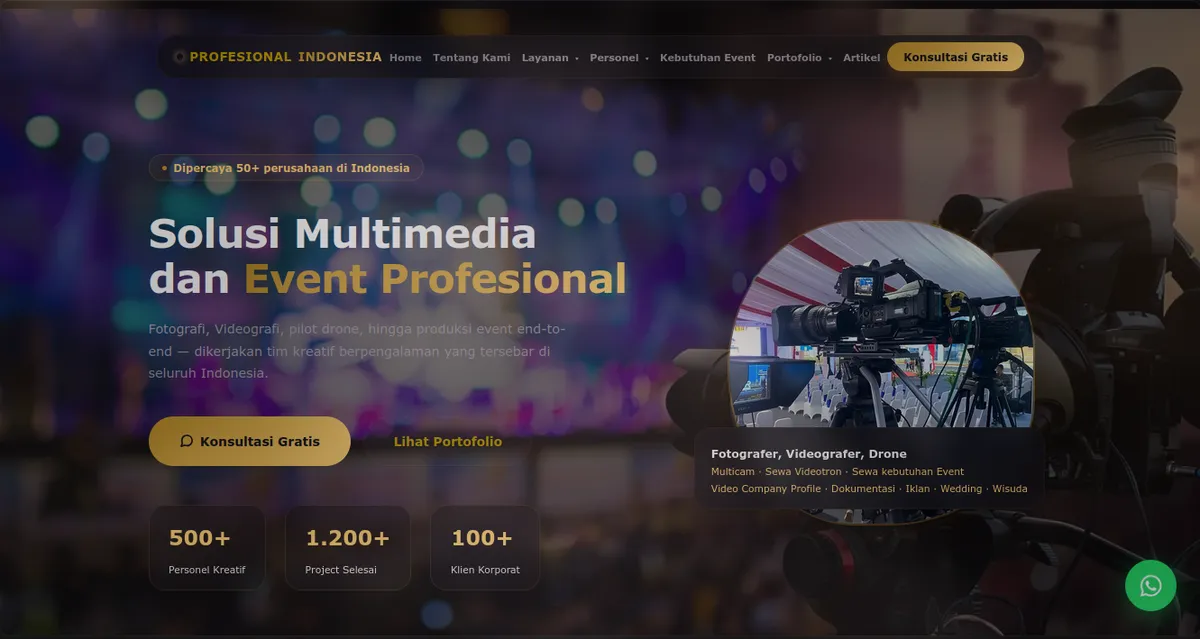Expand the Layanan dropdown menu

(550, 58)
